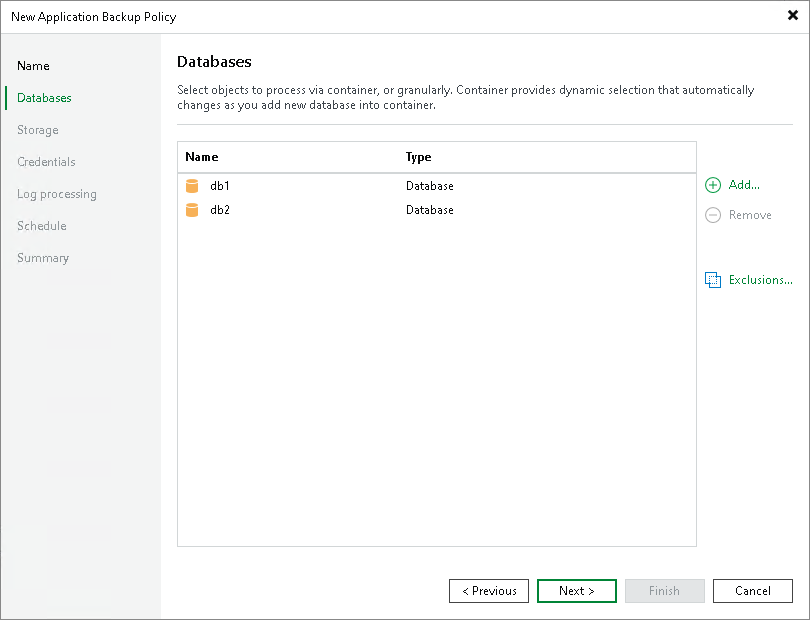This screenshot has width=810, height=620.
Task: Click the Name column header
Action: pyautogui.click(x=201, y=157)
